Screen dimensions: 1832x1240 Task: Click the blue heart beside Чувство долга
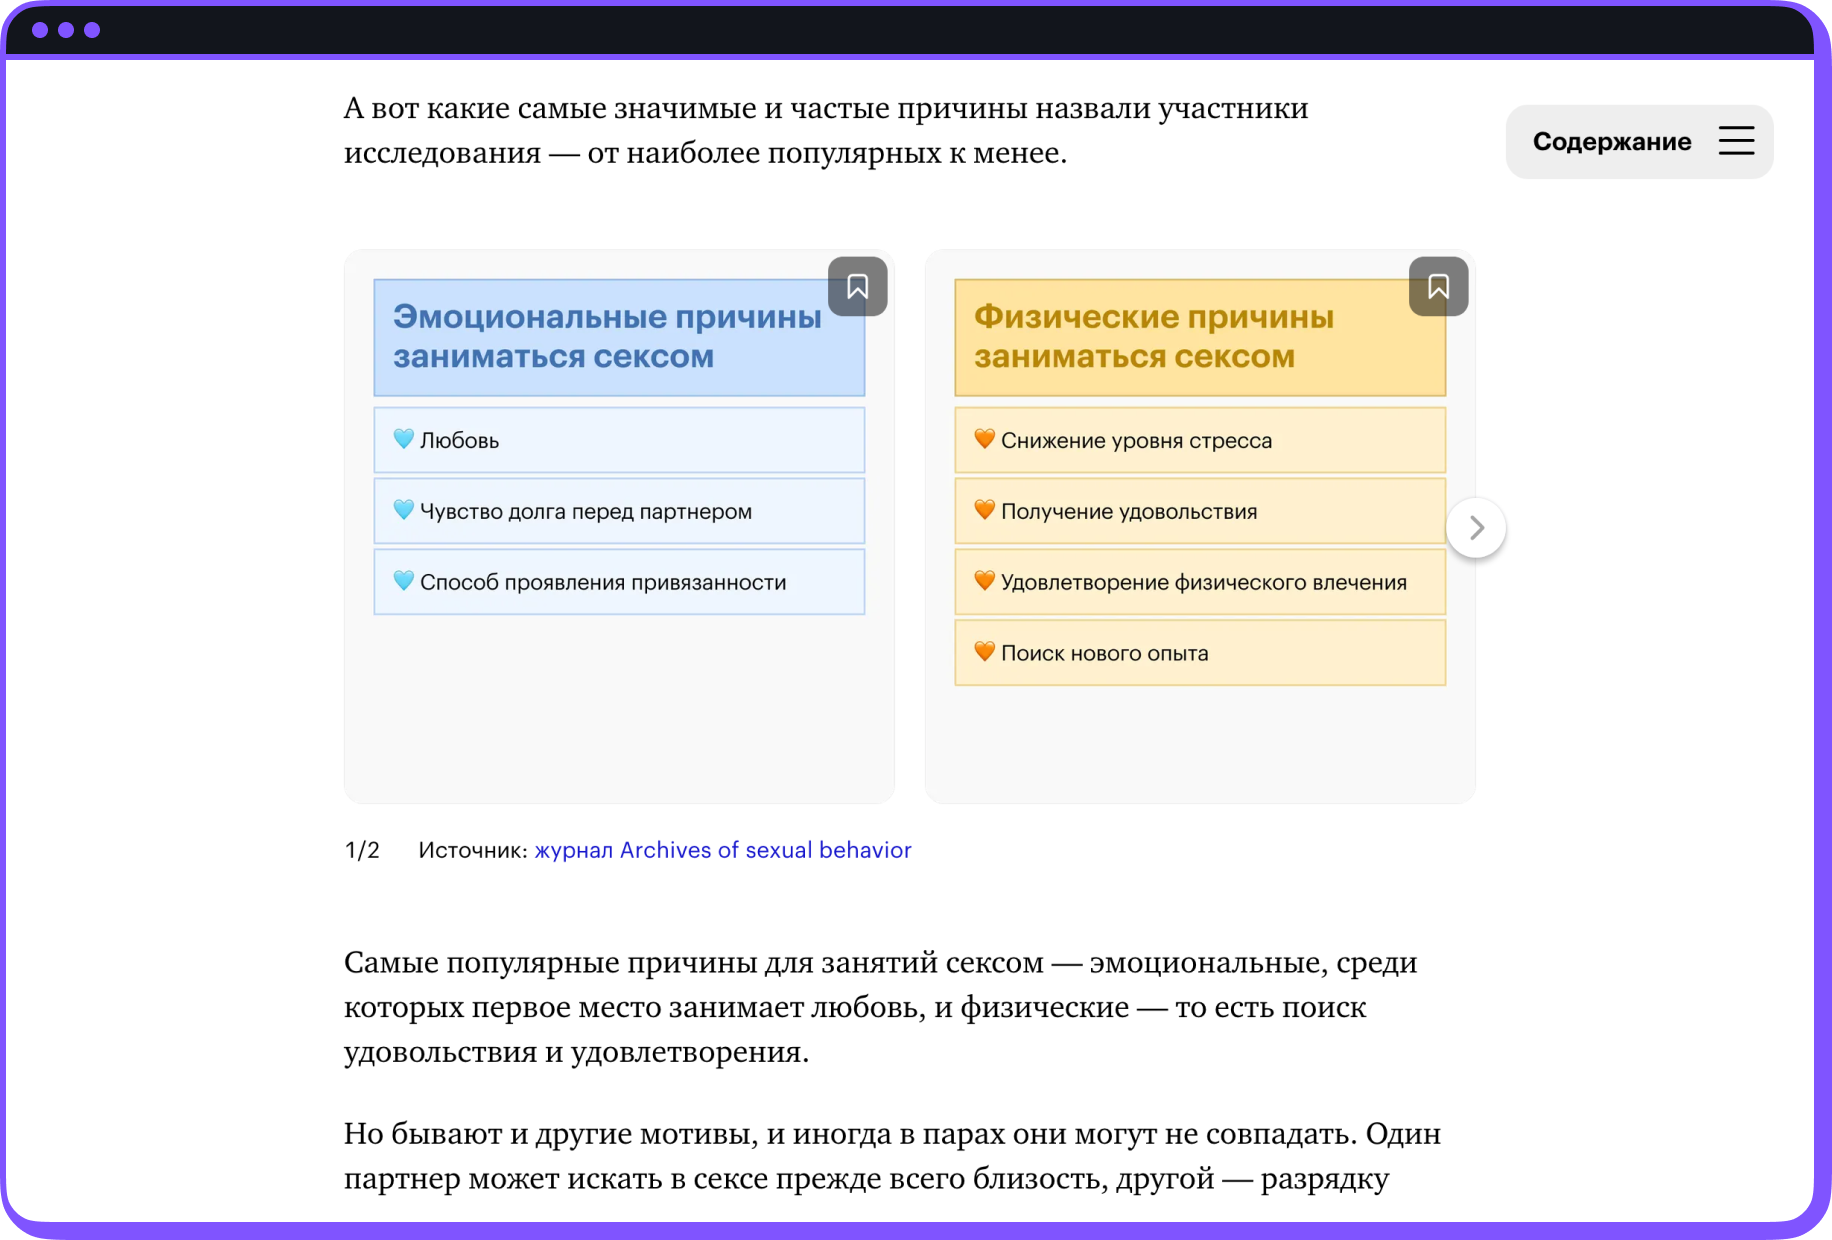tap(403, 510)
